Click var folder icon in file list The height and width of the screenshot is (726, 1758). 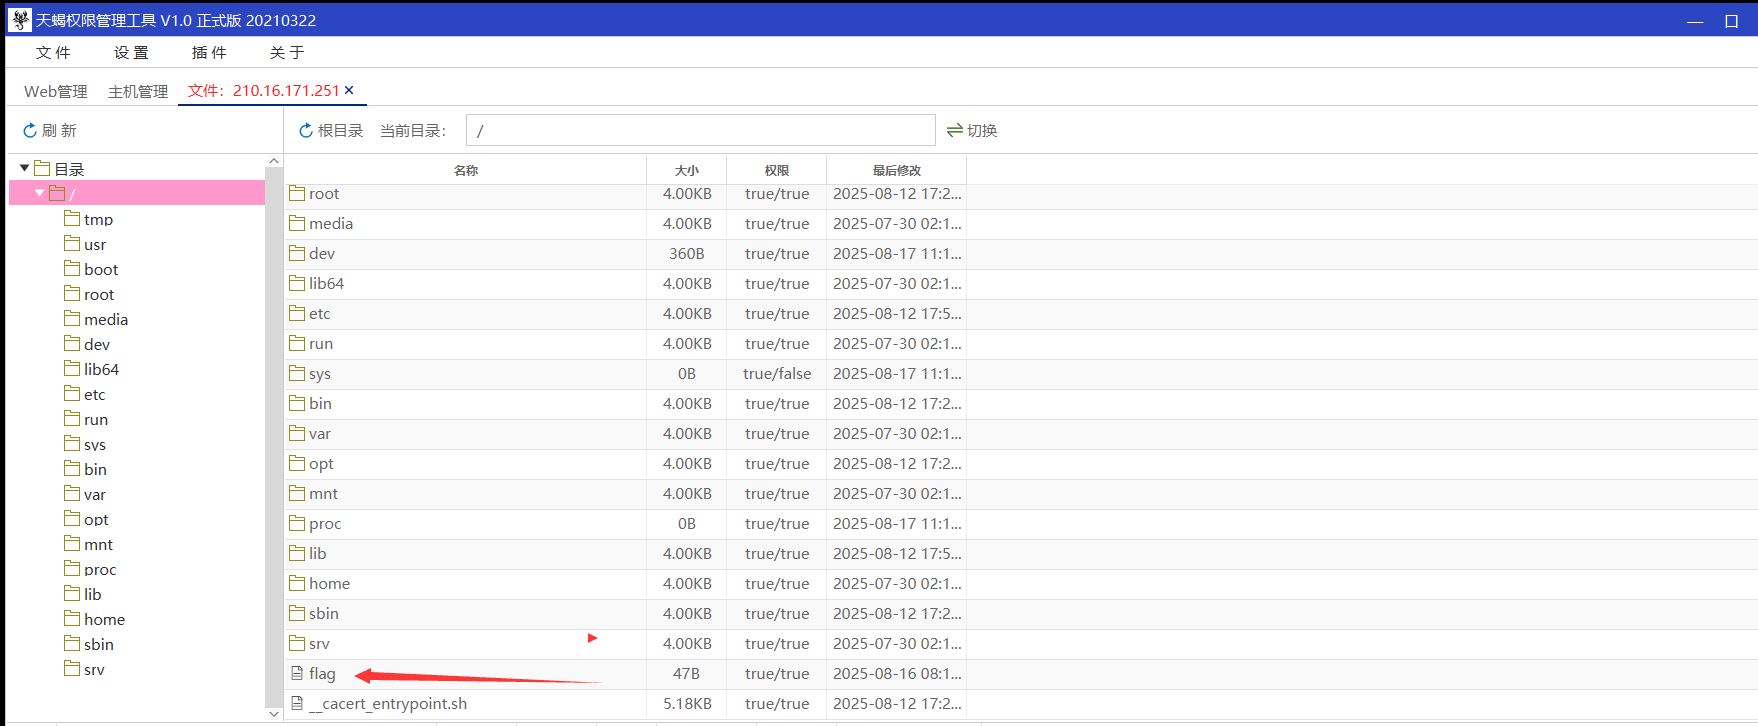click(x=297, y=433)
